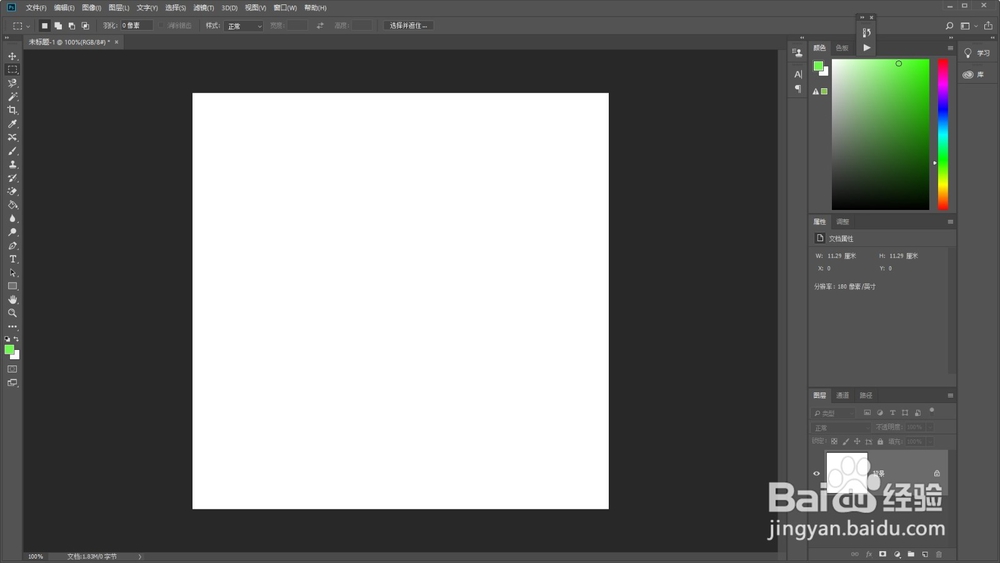Select the Eraser tool
1000x563 pixels.
[12, 191]
